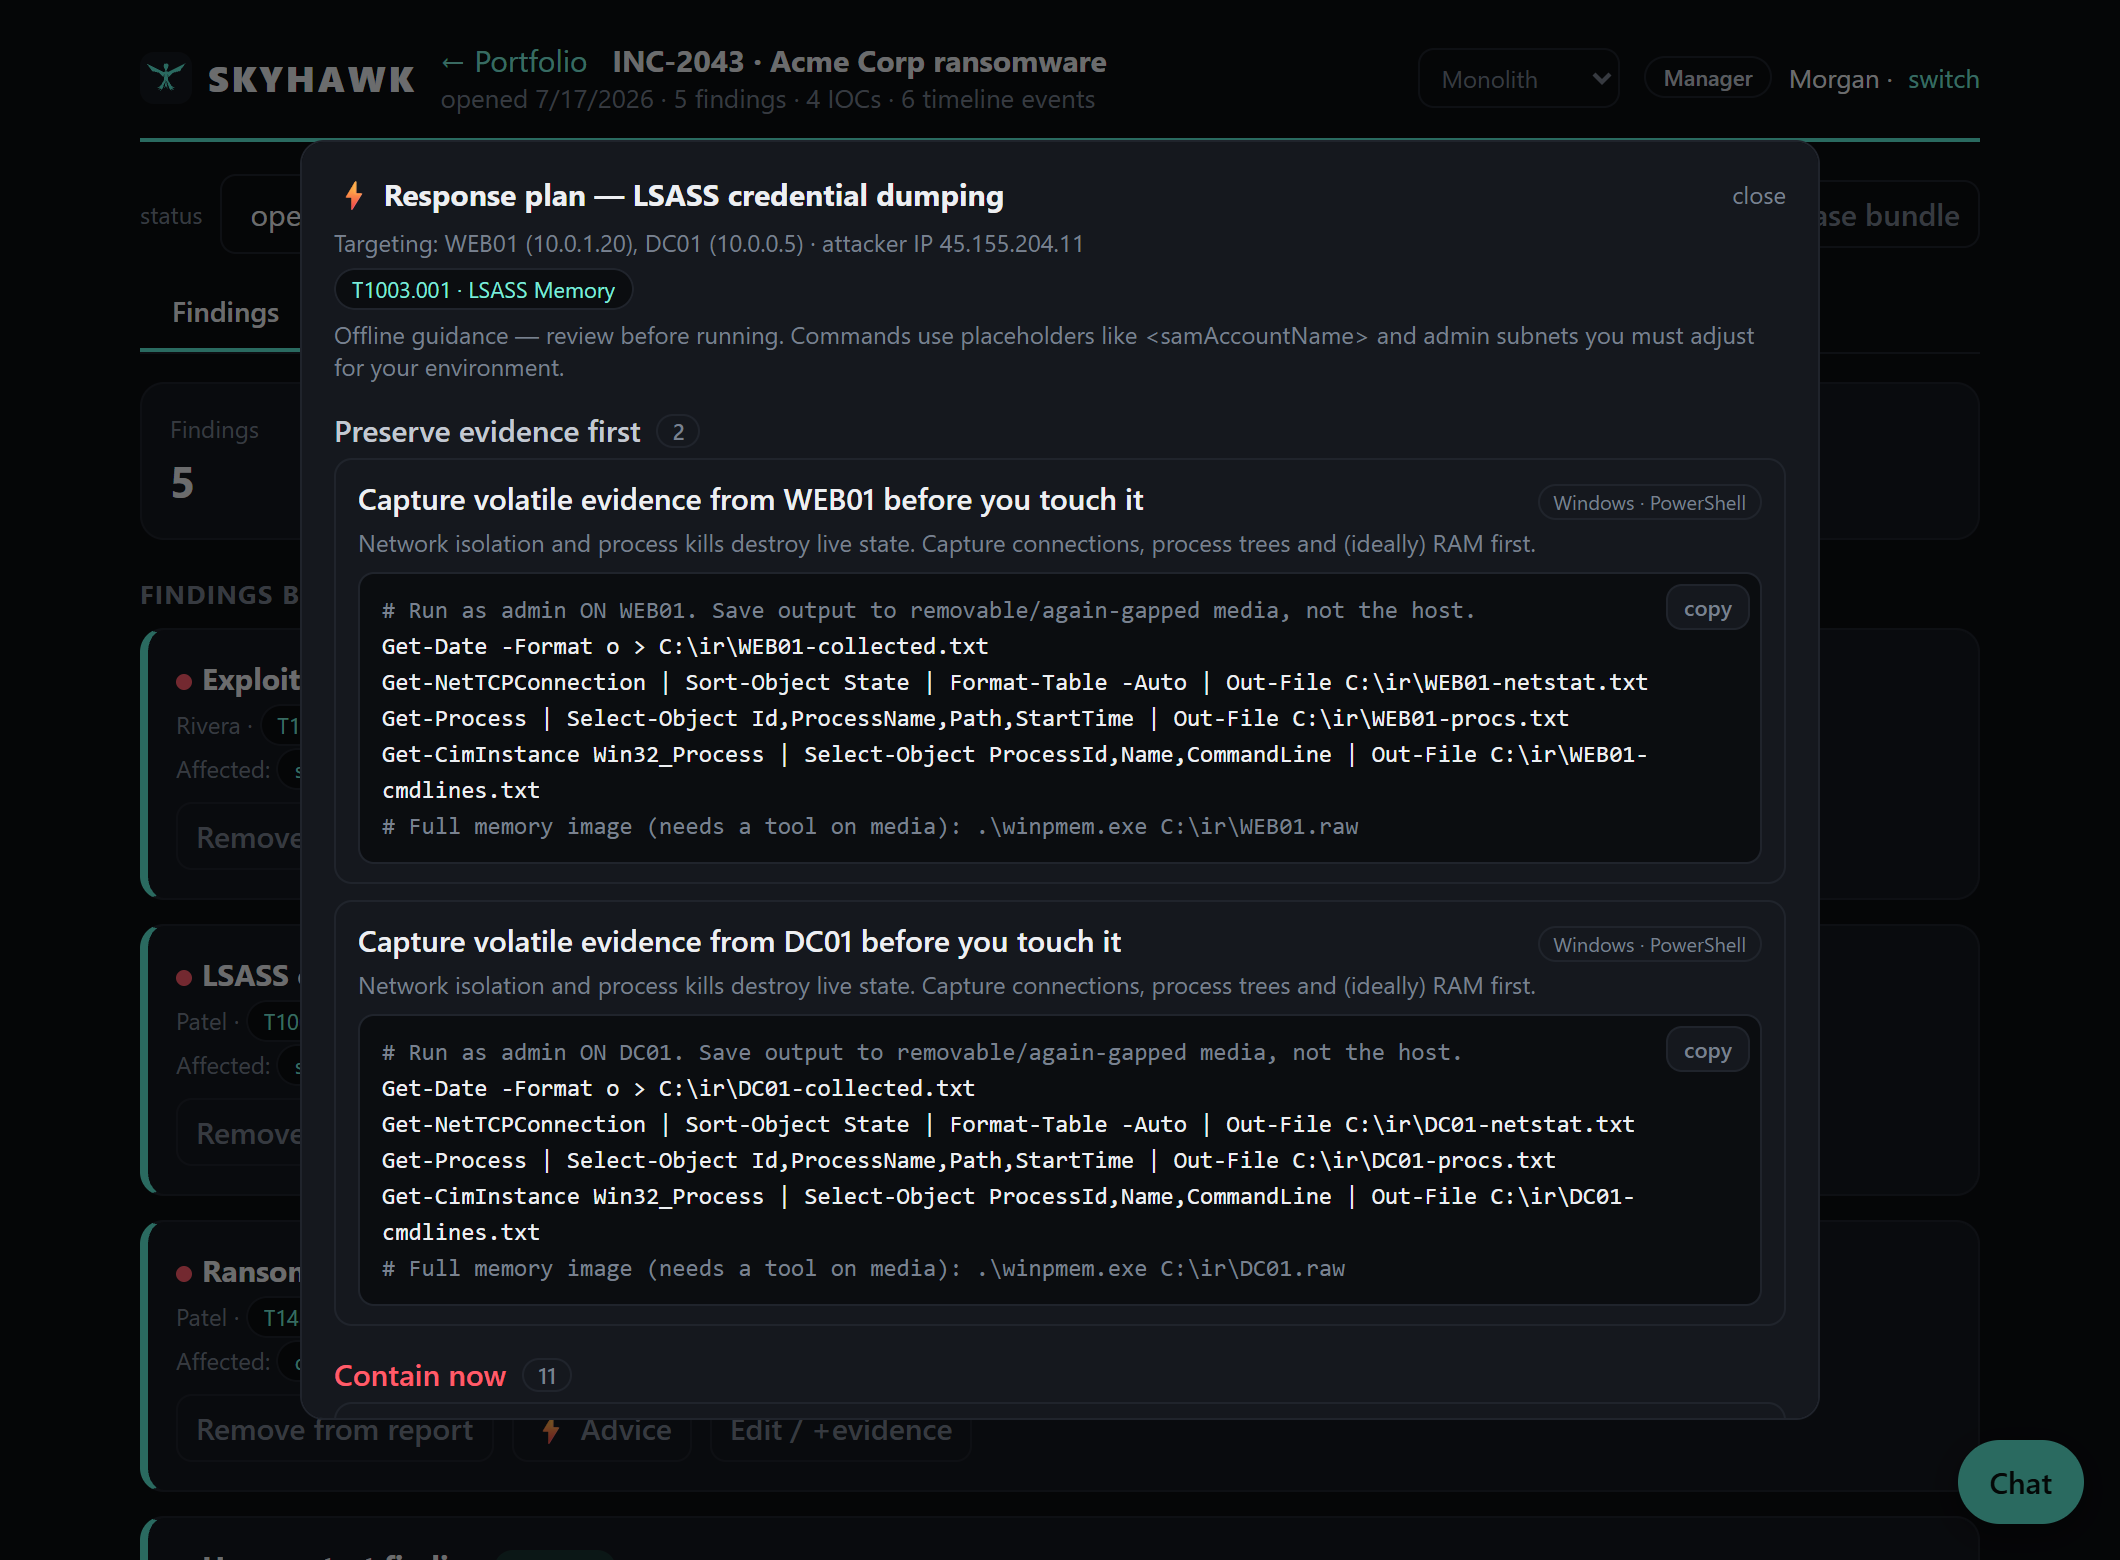Viewport: 2120px width, 1560px height.
Task: Click the opened 7/17/2026 findings summary line
Action: coord(767,100)
